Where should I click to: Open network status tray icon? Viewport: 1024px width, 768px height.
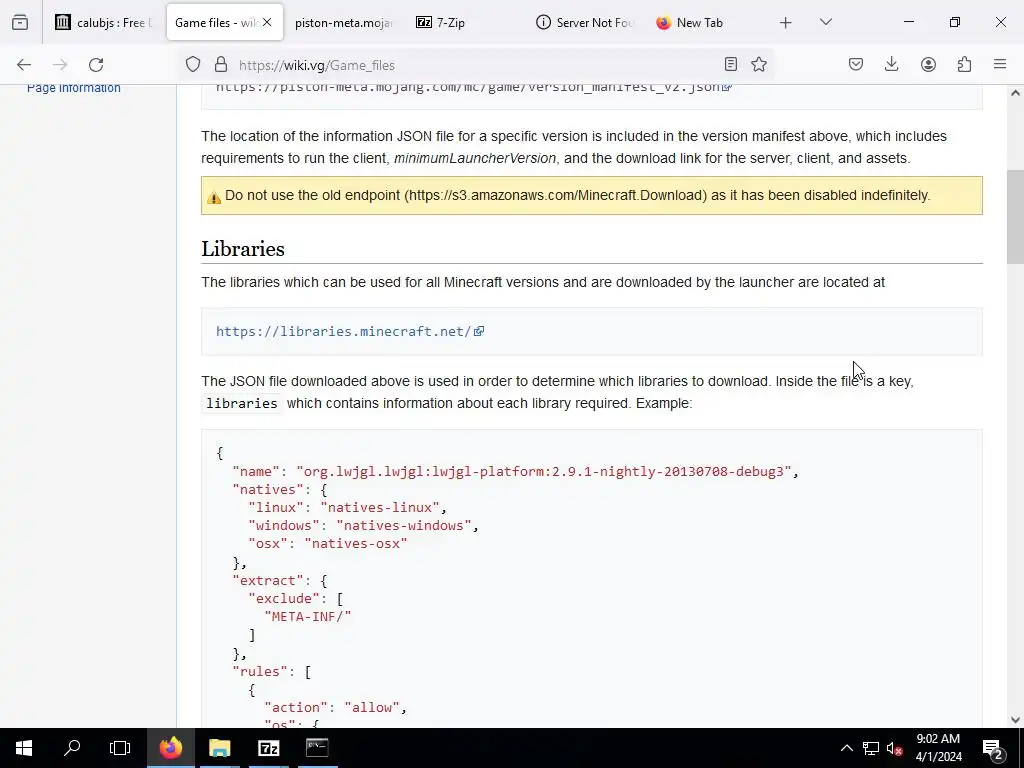(871, 748)
